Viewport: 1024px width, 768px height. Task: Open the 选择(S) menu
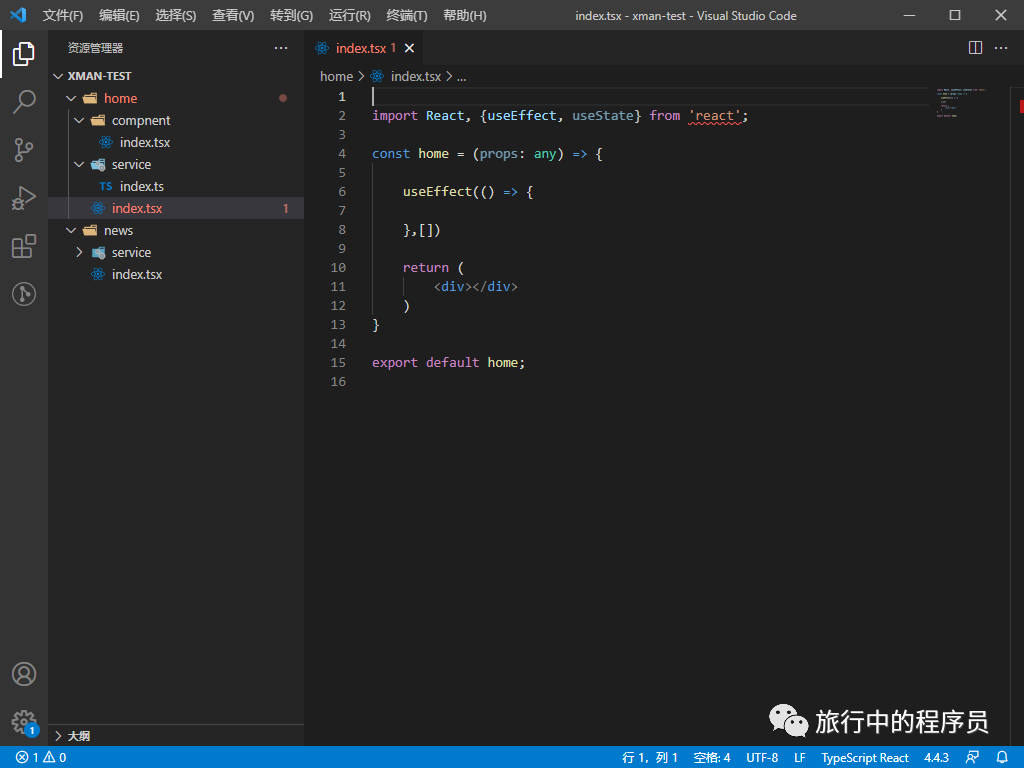(x=176, y=16)
